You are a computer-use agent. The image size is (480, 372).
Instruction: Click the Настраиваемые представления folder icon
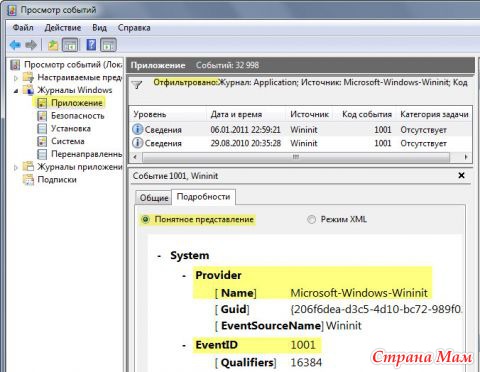28,77
